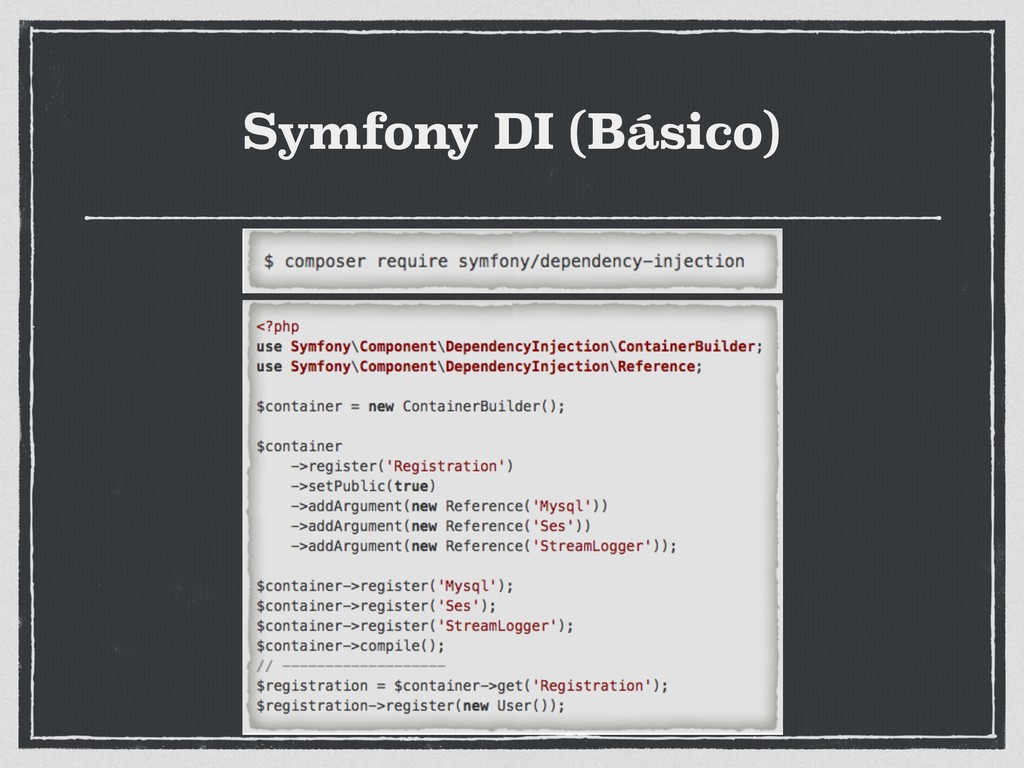Click the composer require command line
The width and height of the screenshot is (1024, 768).
pyautogui.click(x=504, y=261)
